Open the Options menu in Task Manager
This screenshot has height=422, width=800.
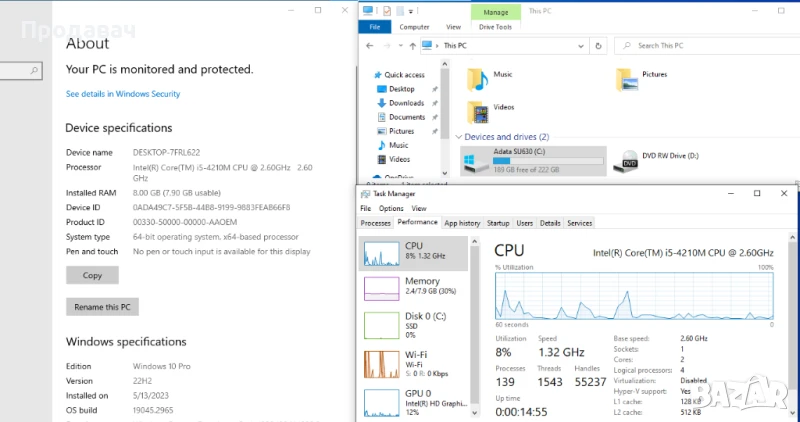(x=391, y=208)
